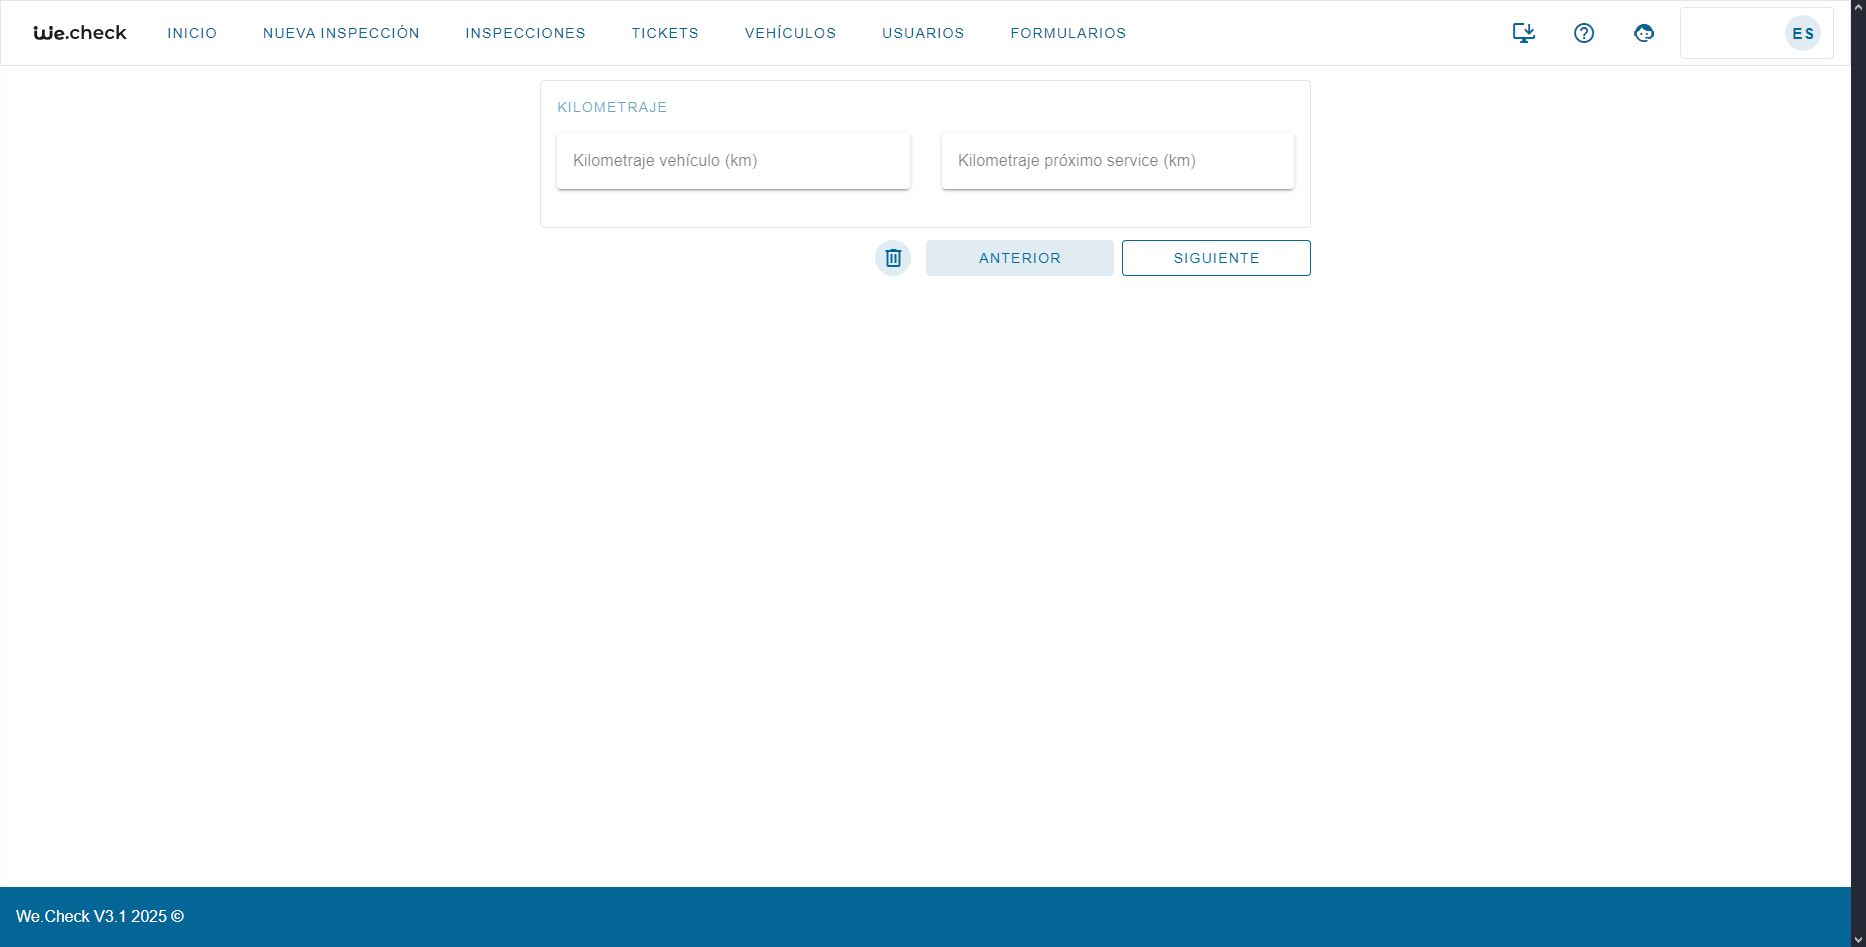Image resolution: width=1866 pixels, height=947 pixels.
Task: Click the scrollbar down arrow
Action: 1858,939
